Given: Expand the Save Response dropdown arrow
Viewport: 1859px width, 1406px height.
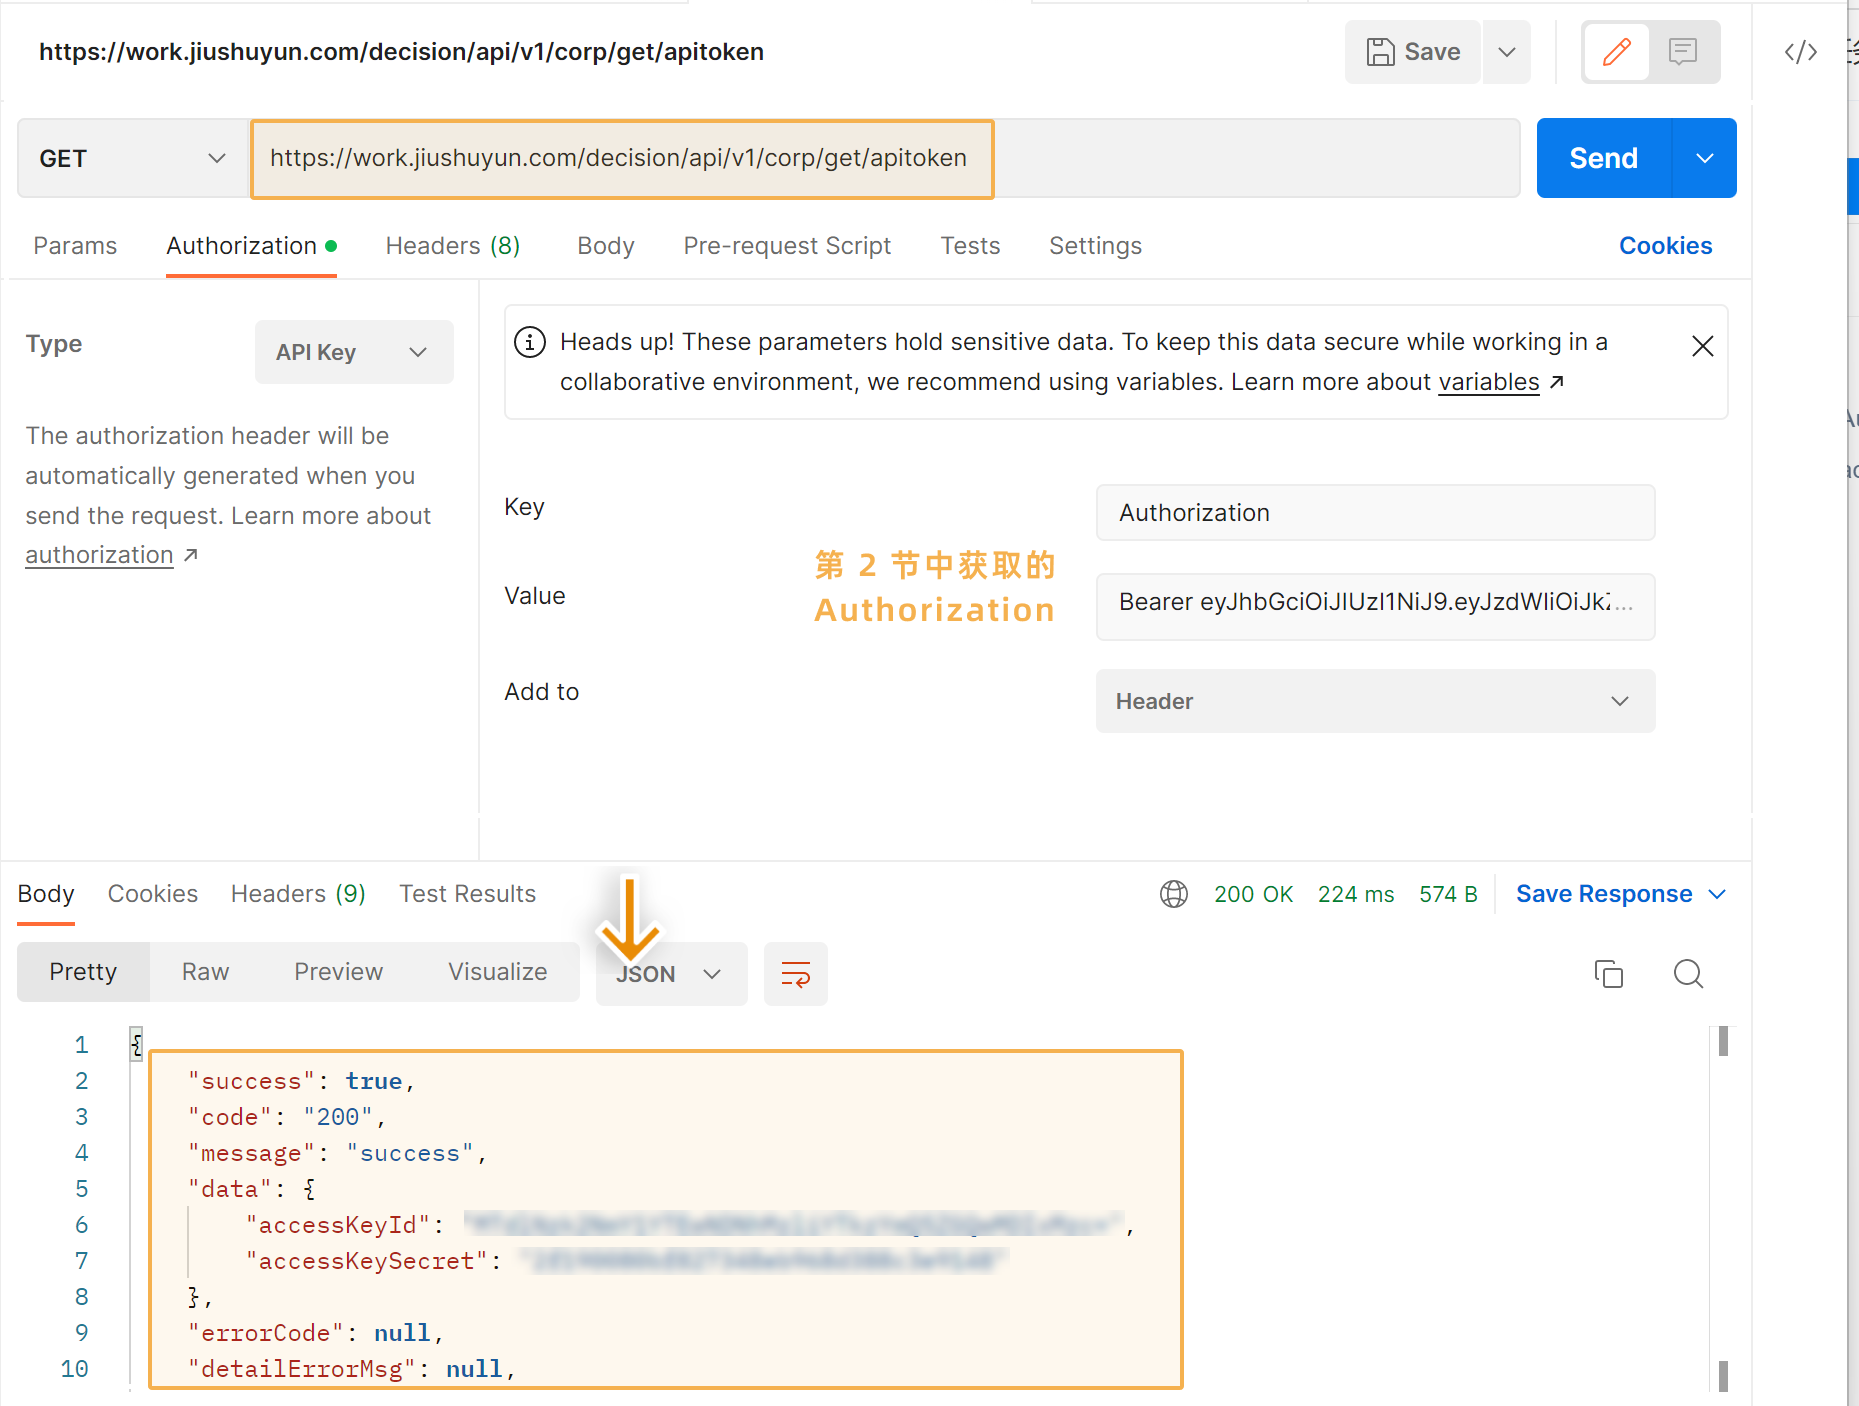Looking at the screenshot, I should pos(1717,894).
